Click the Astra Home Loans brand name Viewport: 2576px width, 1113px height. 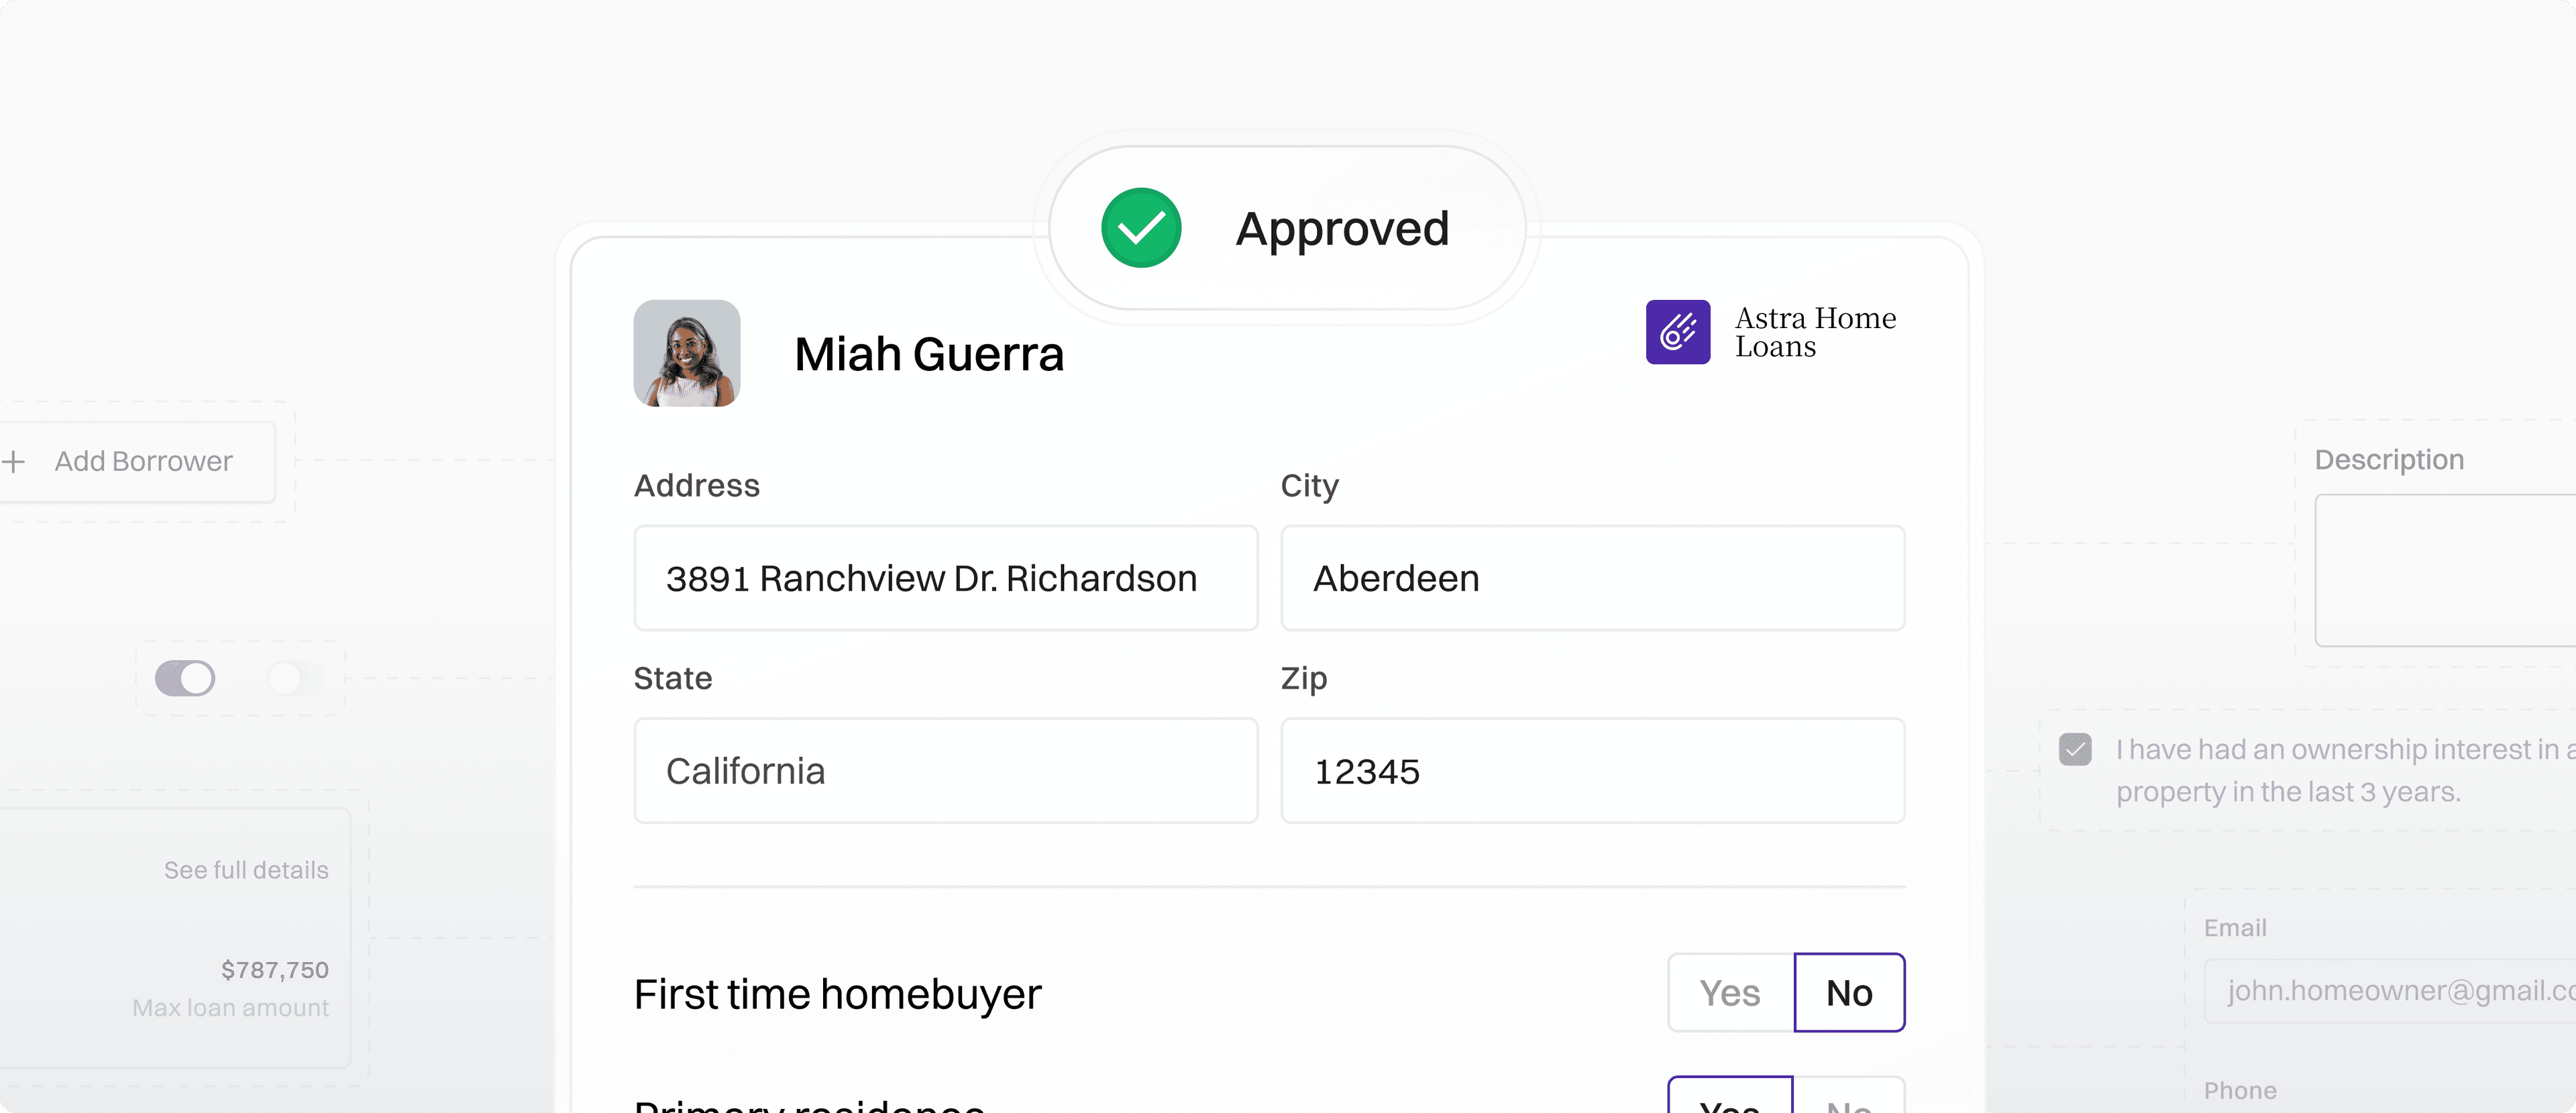[1816, 332]
